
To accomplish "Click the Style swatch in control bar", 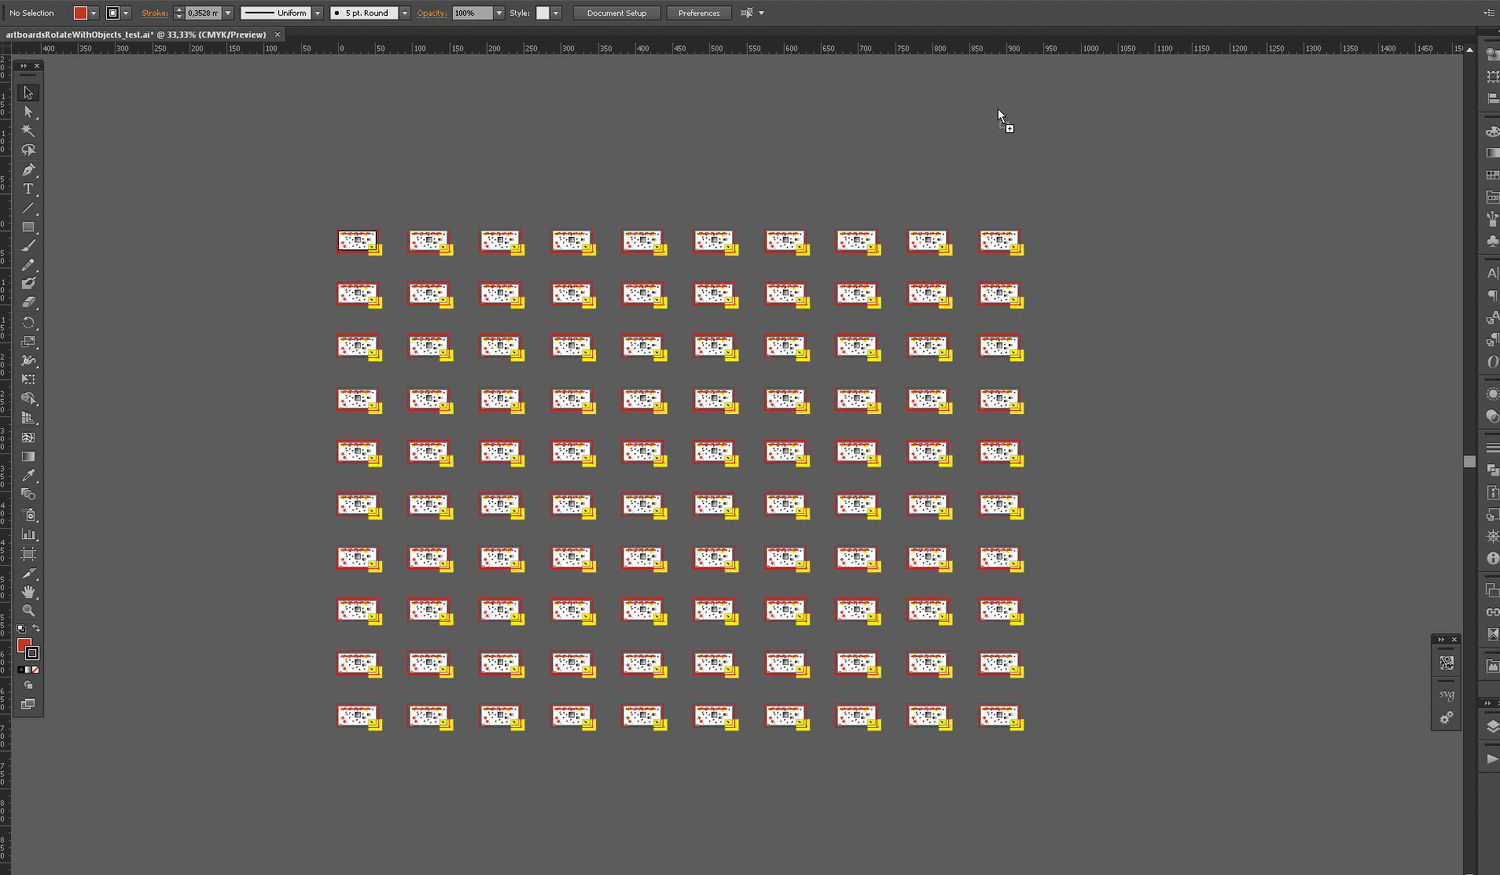I will 543,13.
